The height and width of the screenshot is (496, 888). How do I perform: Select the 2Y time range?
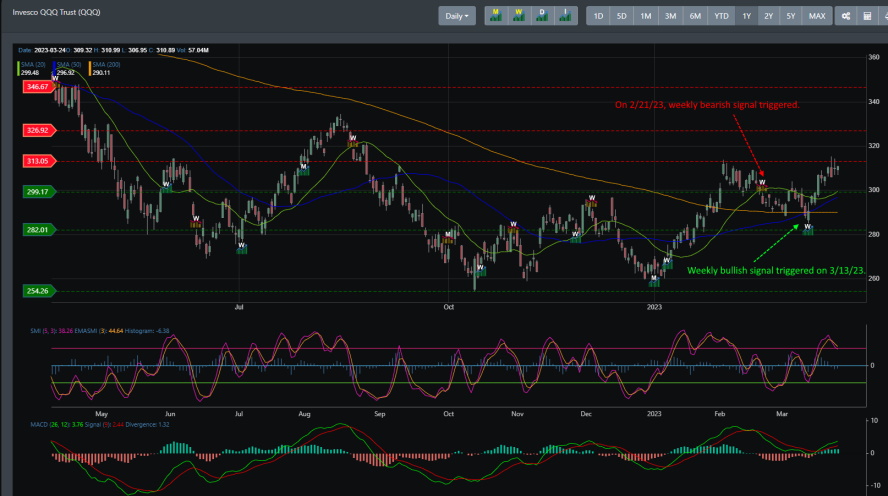(x=769, y=16)
